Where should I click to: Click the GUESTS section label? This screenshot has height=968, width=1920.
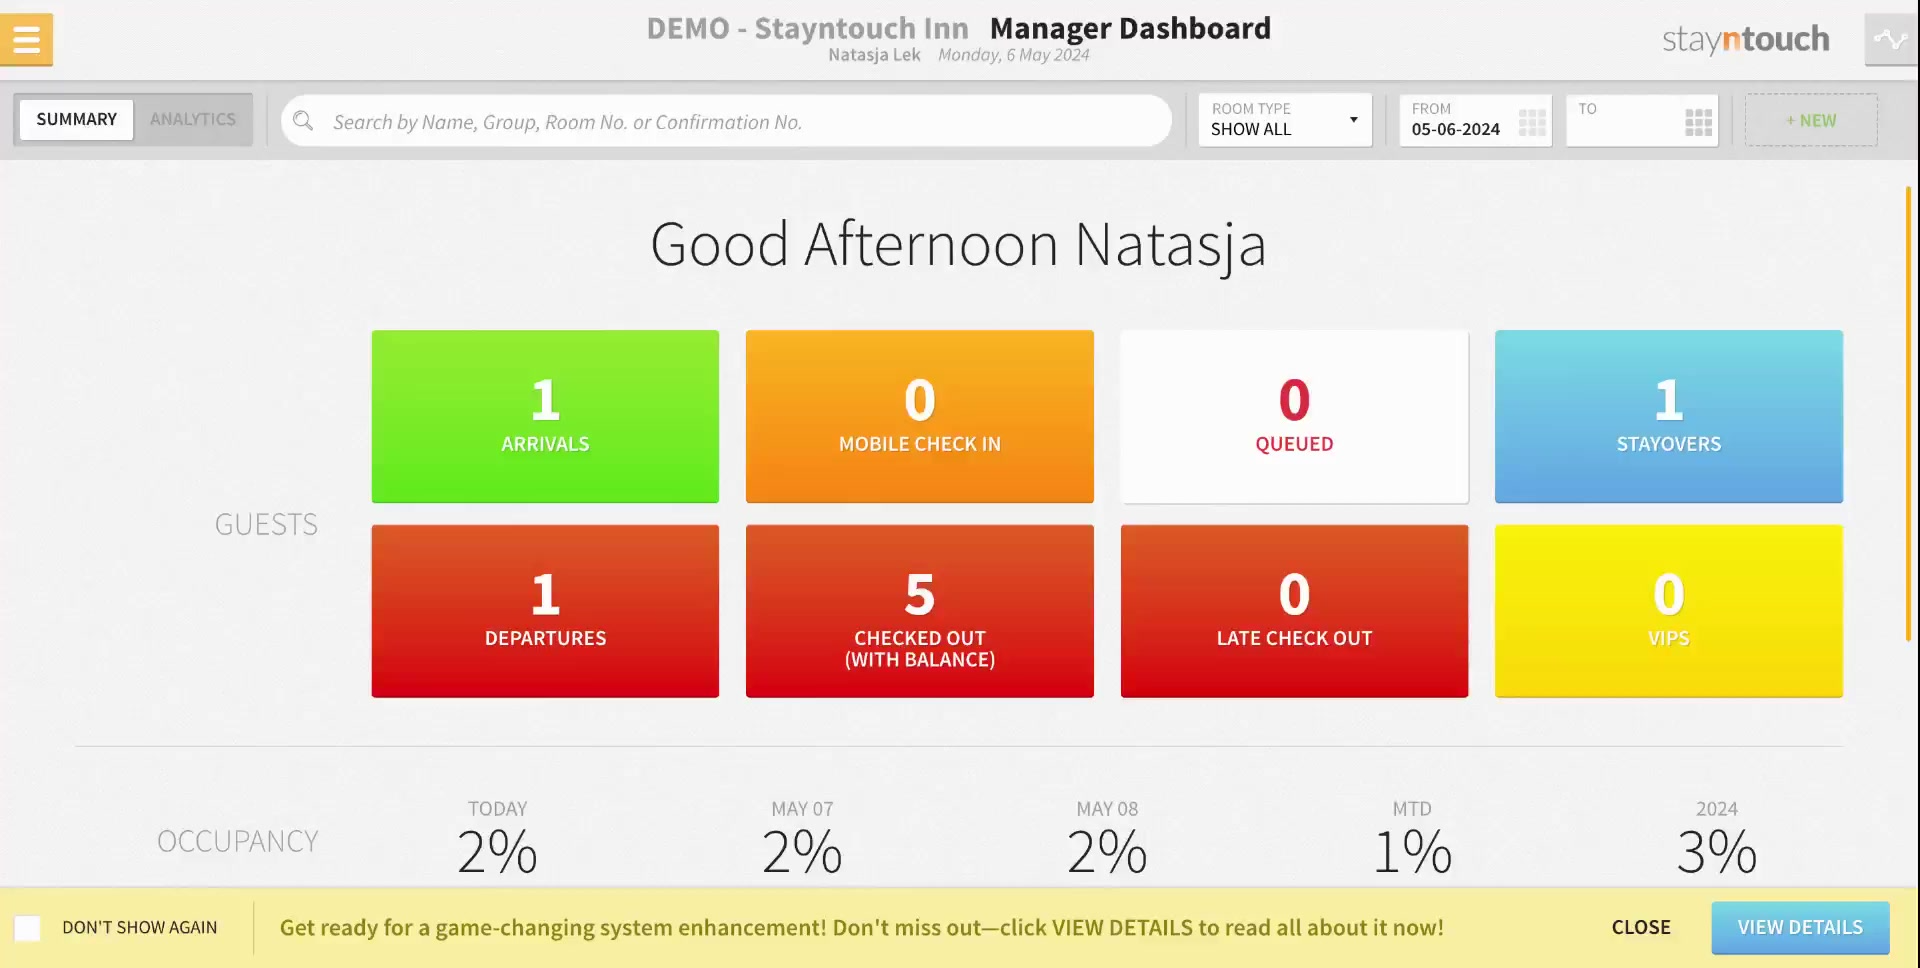tap(266, 524)
